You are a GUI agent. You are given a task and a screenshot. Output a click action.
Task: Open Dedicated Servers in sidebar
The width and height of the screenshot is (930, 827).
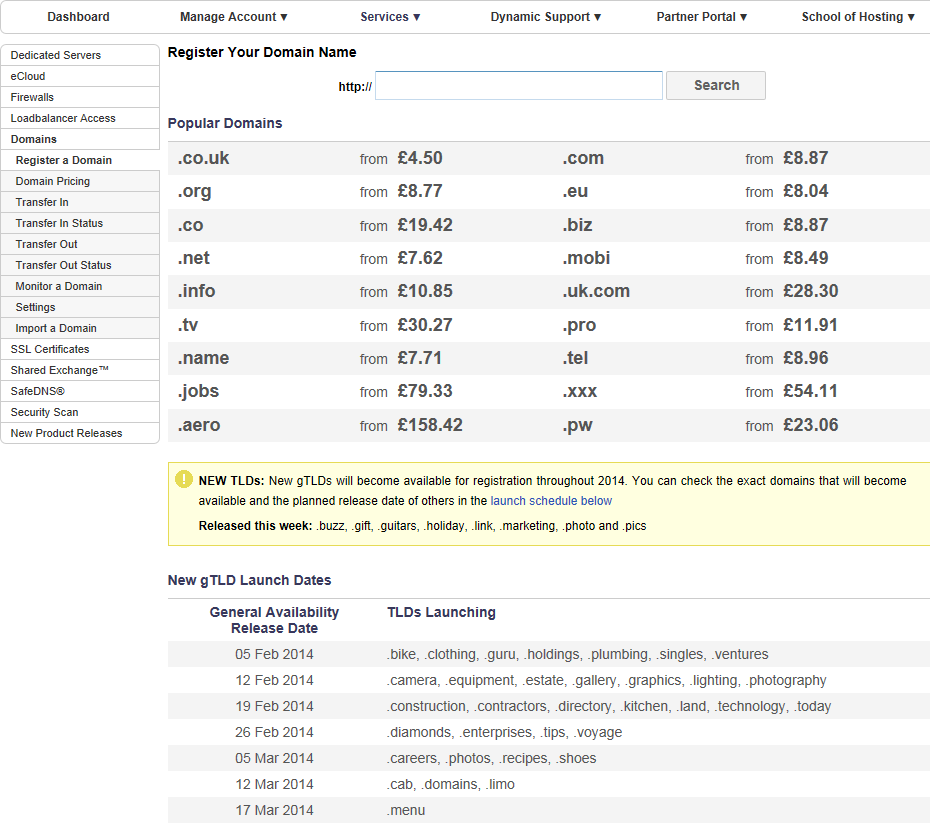(x=80, y=55)
